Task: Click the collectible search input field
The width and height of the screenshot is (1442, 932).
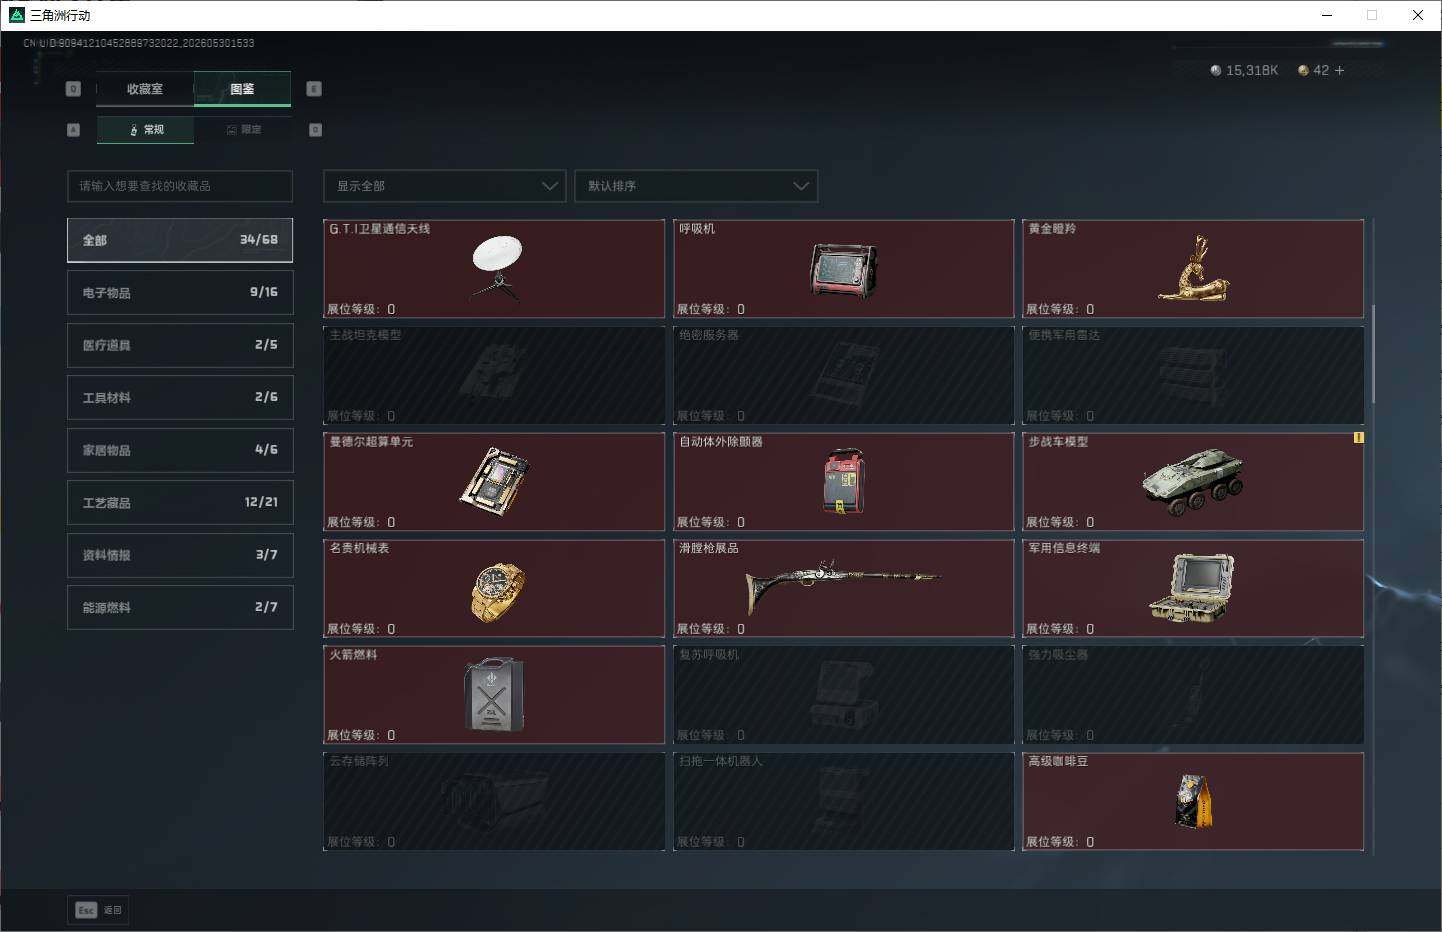Action: 180,186
